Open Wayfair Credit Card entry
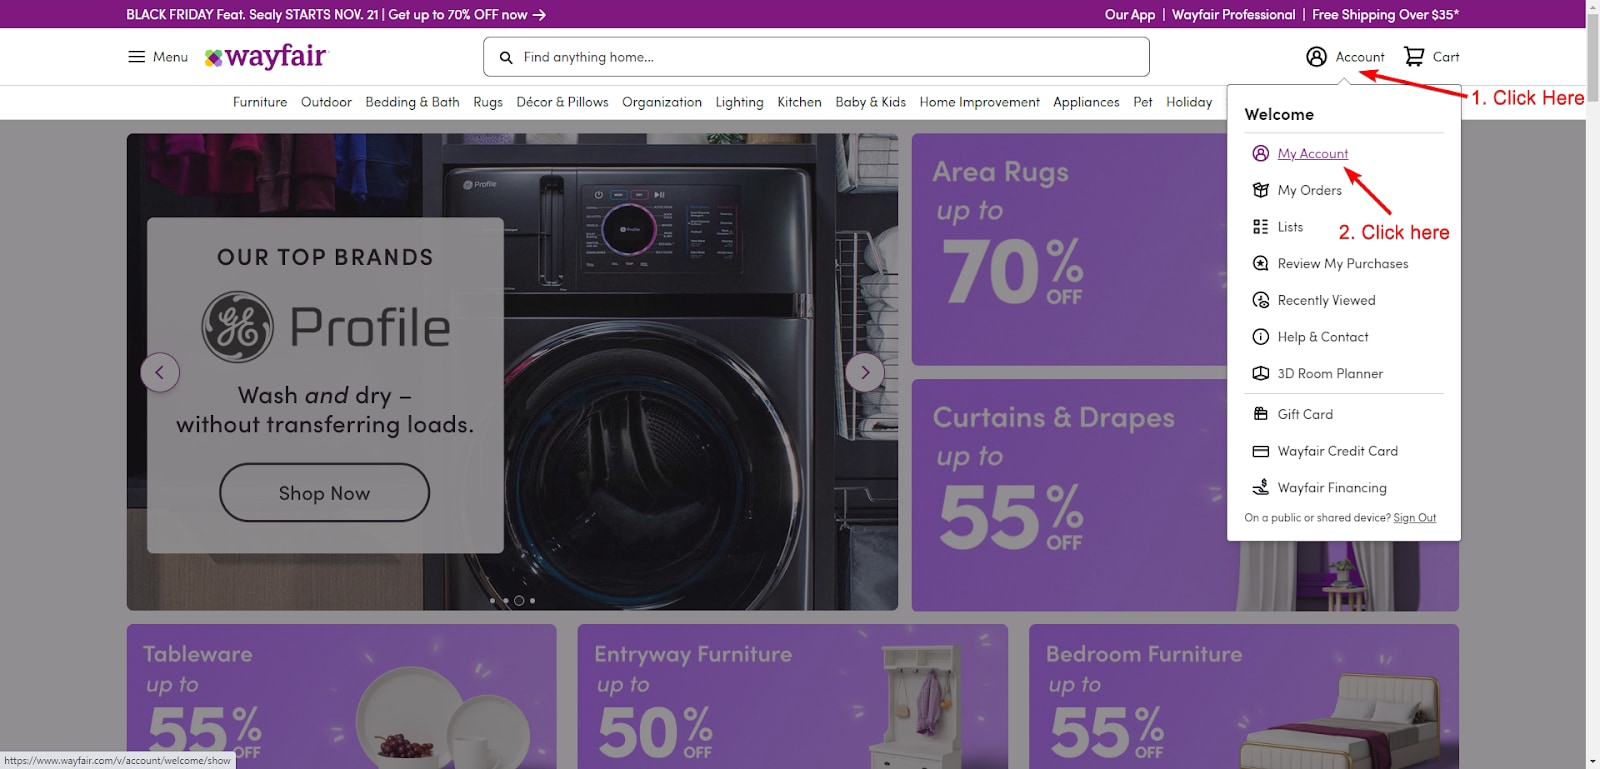Screen dimensions: 1600x769 1338,451
